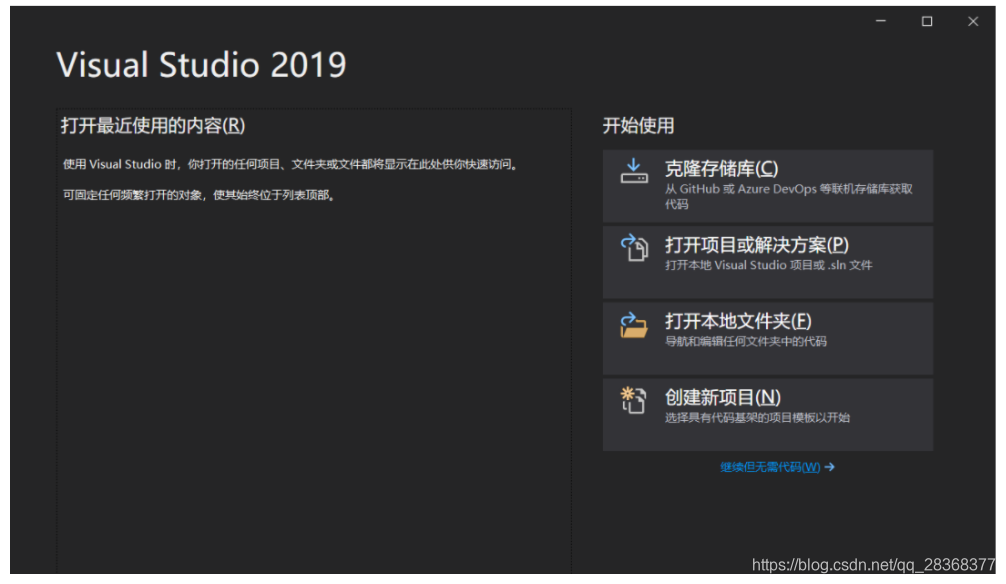
Task: Click the open local folder icon
Action: pos(634,325)
